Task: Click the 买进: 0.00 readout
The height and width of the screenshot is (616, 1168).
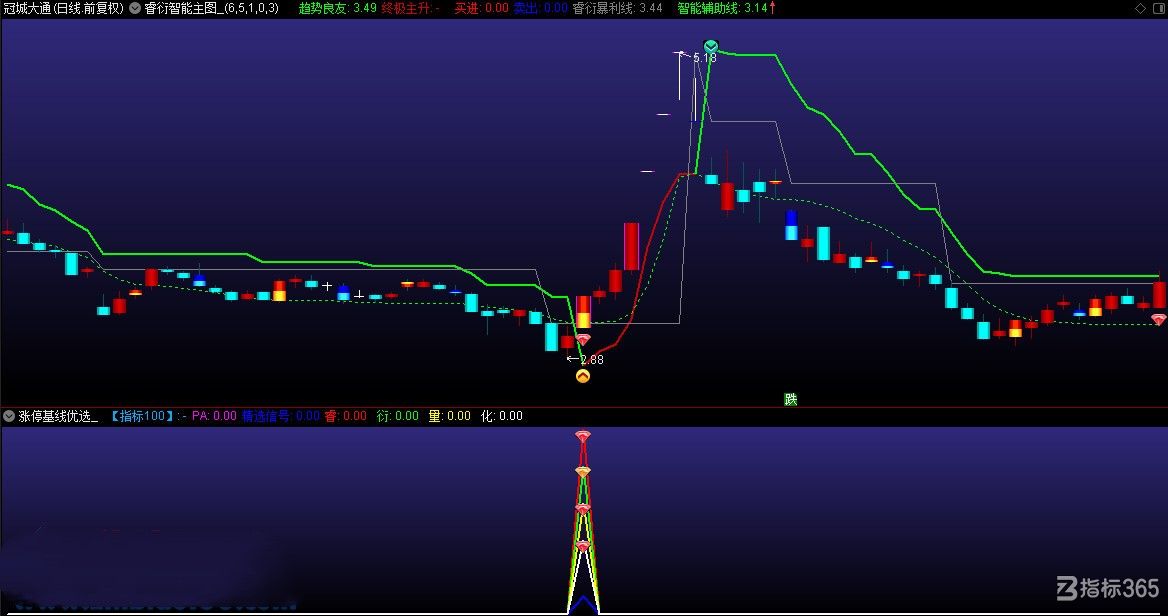Action: (481, 8)
